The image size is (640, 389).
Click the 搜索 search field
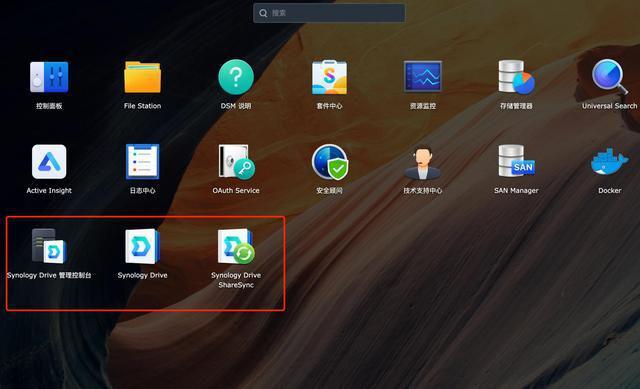329,13
